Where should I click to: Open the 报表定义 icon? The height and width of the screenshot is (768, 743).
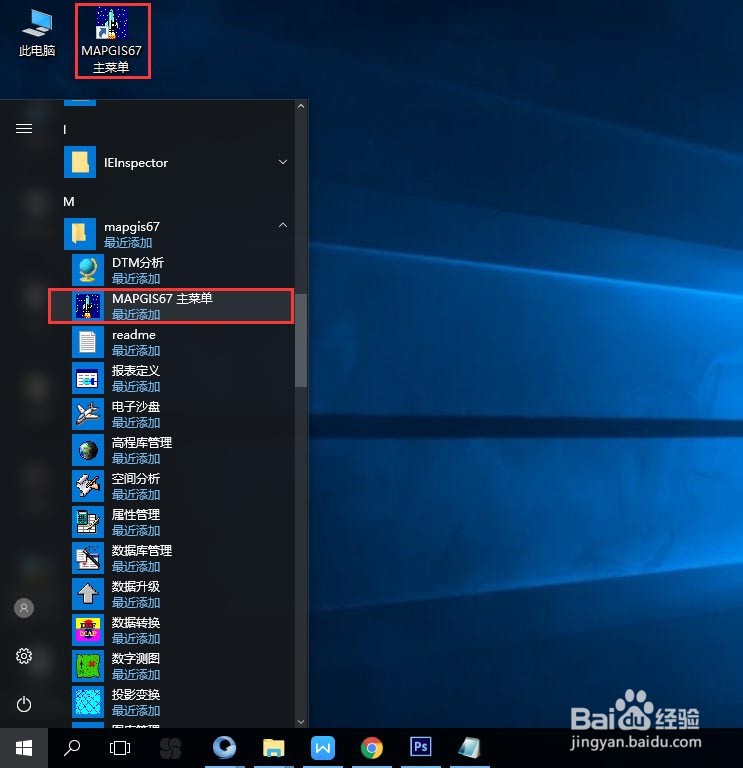coord(88,378)
